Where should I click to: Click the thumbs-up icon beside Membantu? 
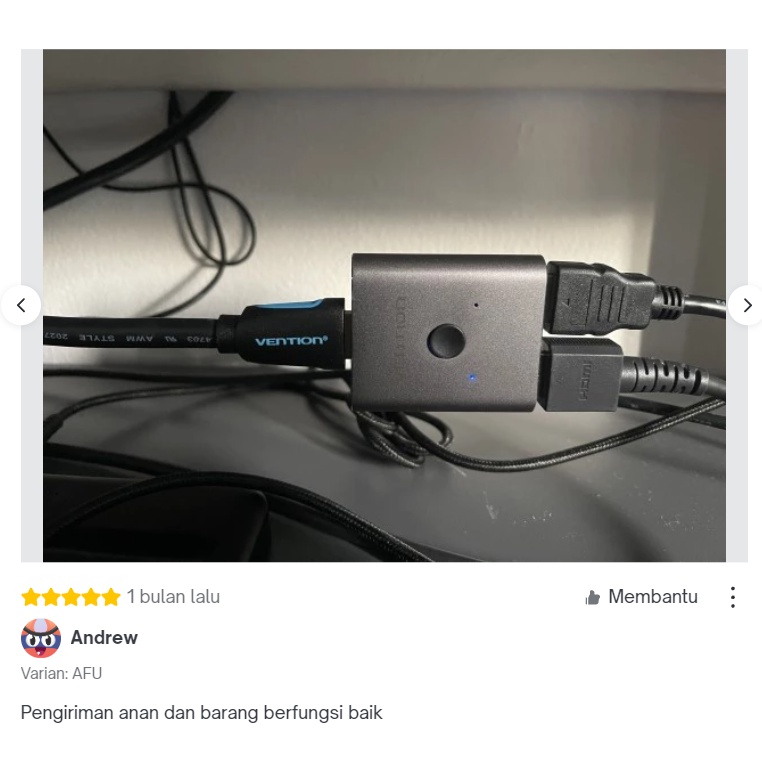pos(592,597)
